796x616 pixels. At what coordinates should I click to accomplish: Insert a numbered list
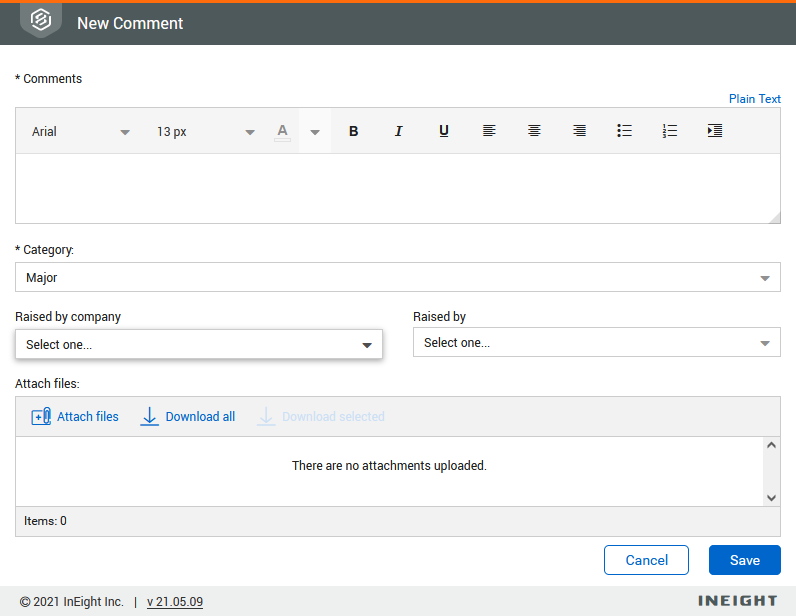tap(670, 131)
